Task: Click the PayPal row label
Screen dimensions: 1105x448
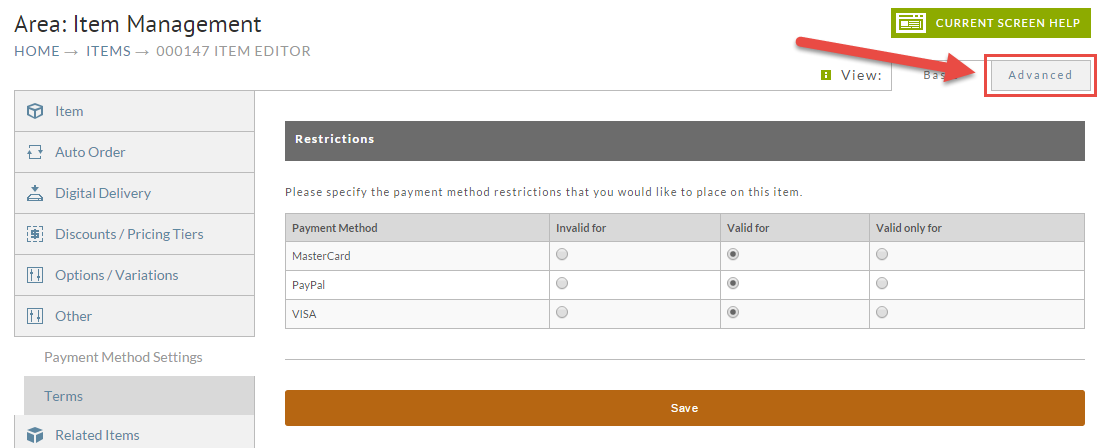Action: click(307, 285)
